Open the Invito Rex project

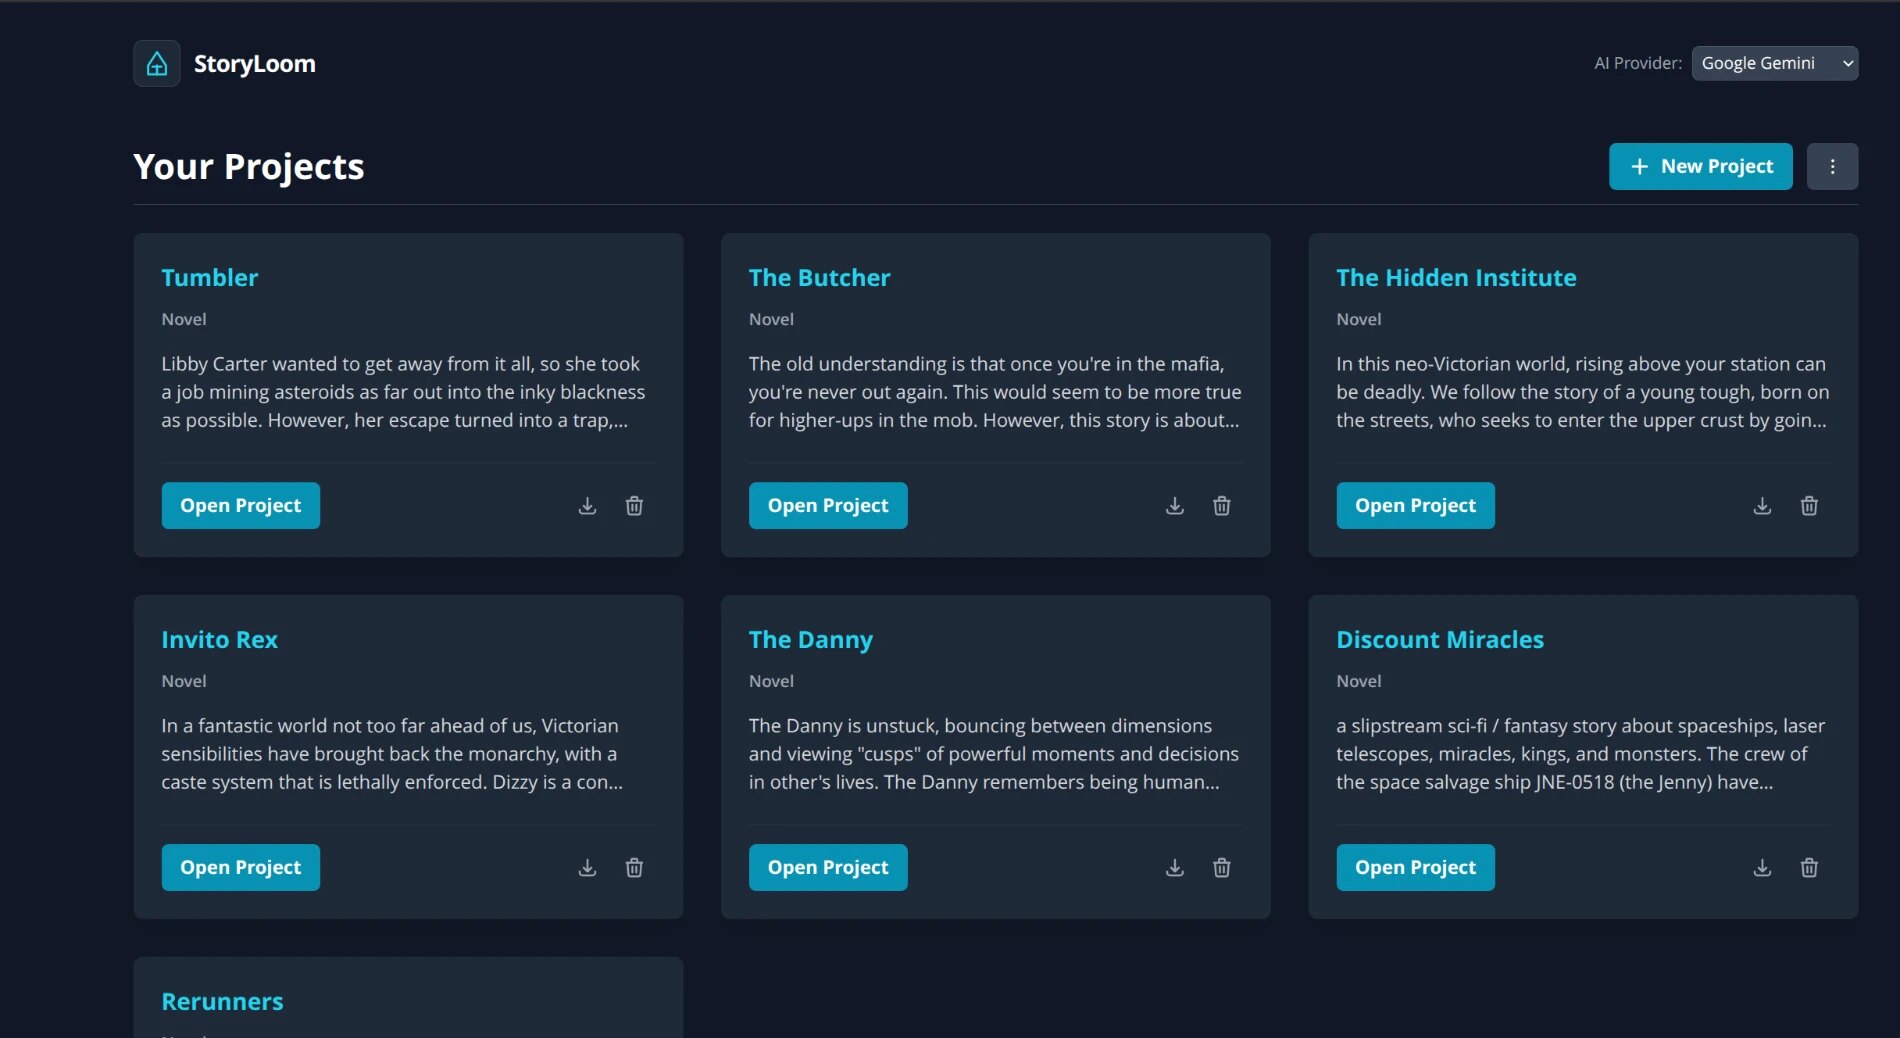[x=241, y=868]
